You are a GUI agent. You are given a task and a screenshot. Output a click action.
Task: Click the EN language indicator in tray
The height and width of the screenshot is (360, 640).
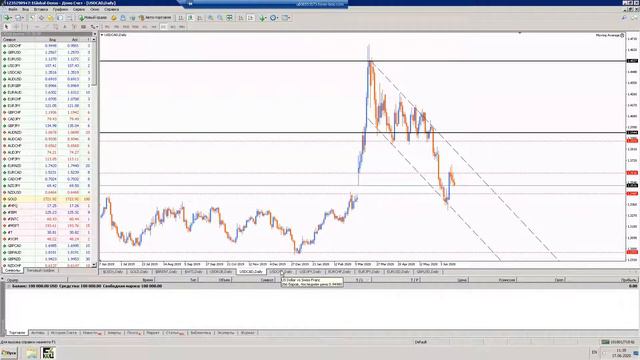(x=594, y=352)
